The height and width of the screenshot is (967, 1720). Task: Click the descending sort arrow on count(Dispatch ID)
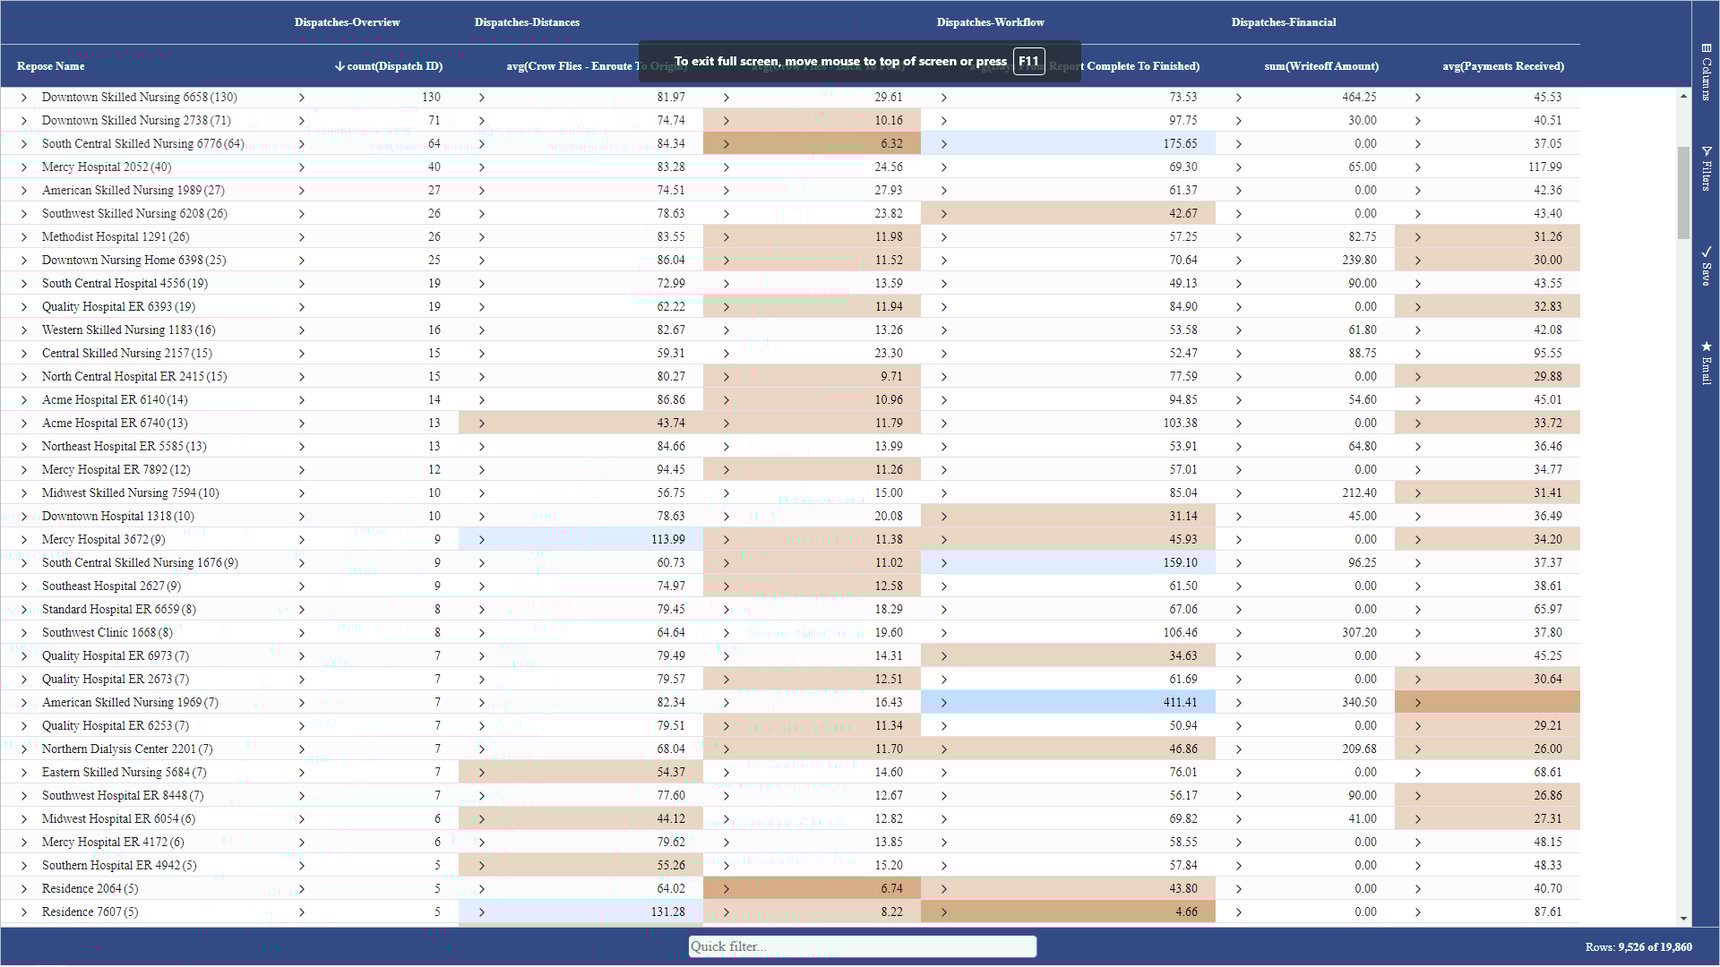click(x=339, y=66)
